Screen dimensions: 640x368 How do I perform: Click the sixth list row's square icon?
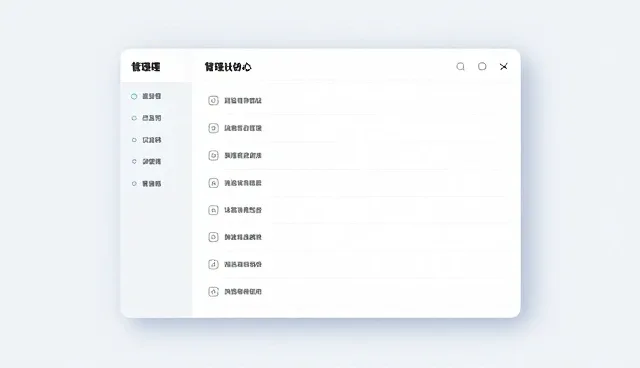point(213,237)
